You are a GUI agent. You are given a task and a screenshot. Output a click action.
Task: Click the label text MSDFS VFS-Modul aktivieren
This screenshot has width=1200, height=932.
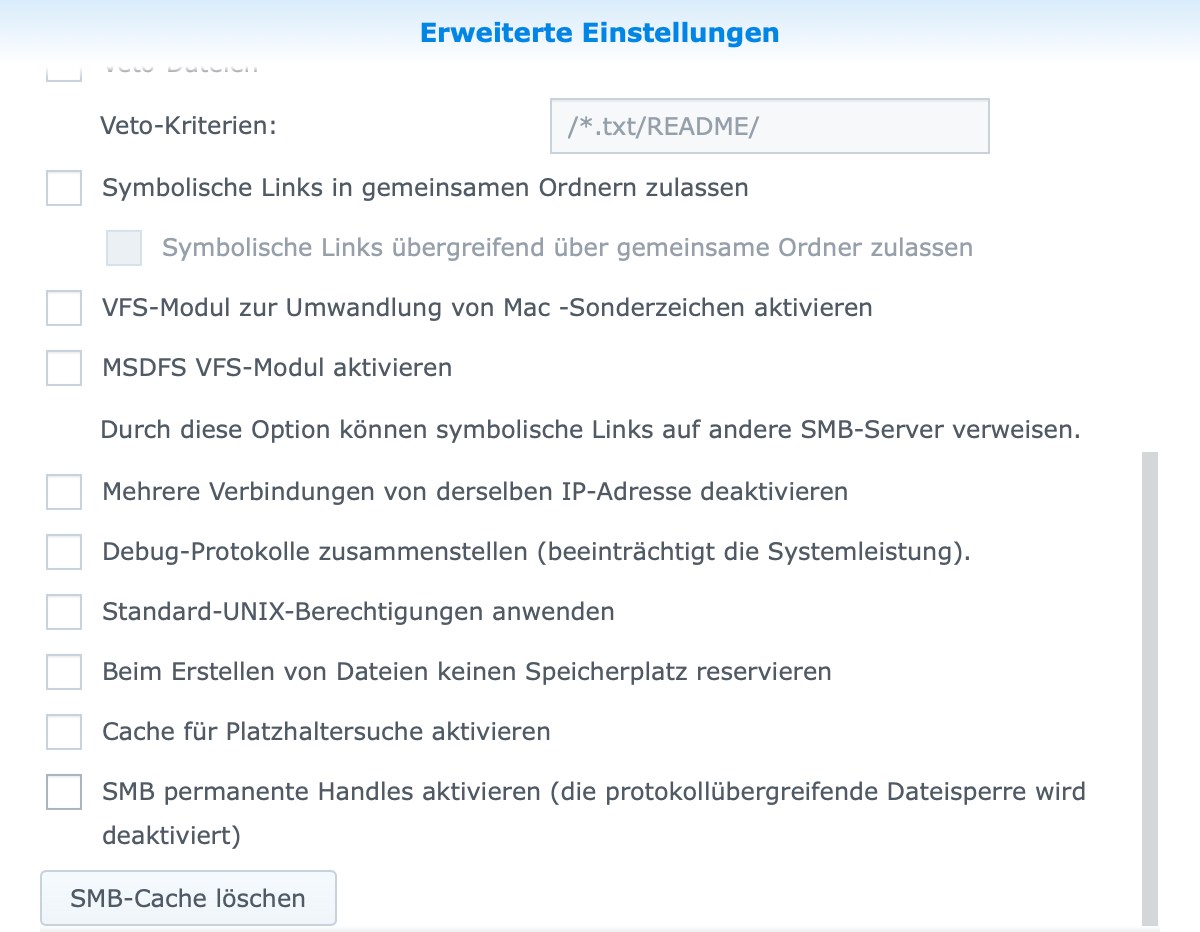(x=277, y=368)
